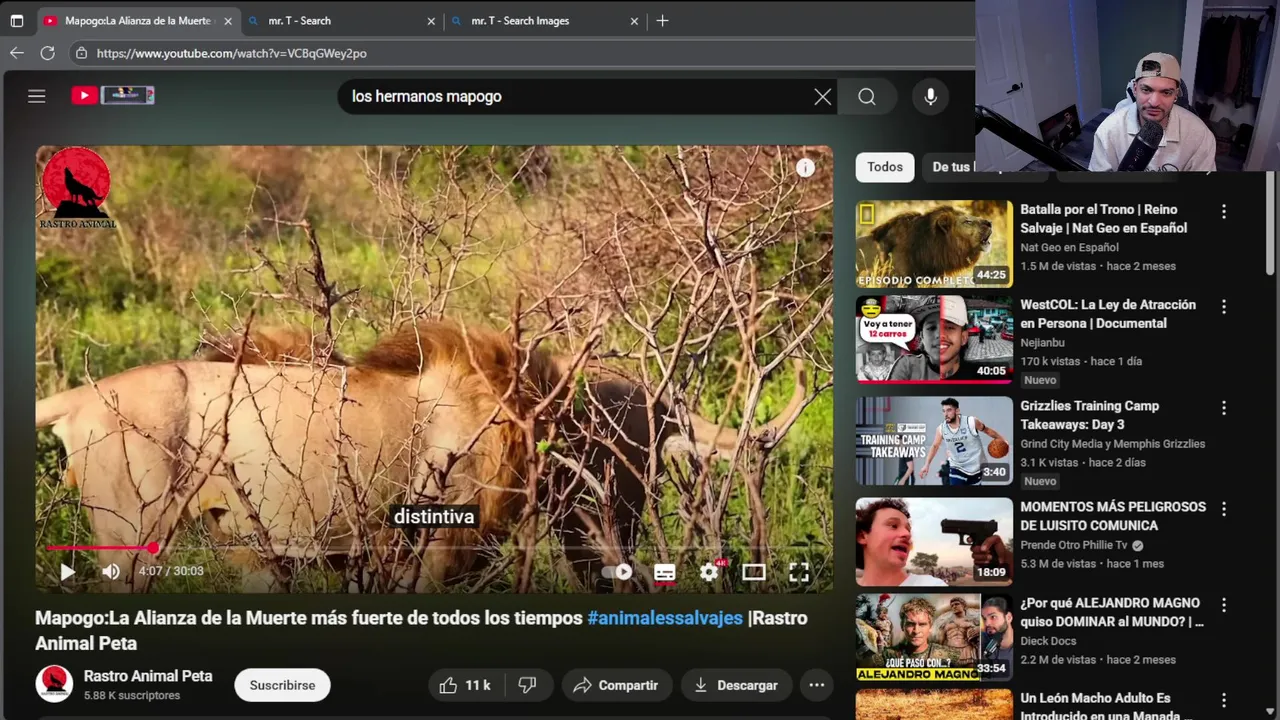Open the browser tab actions menu icon

pos(17,20)
